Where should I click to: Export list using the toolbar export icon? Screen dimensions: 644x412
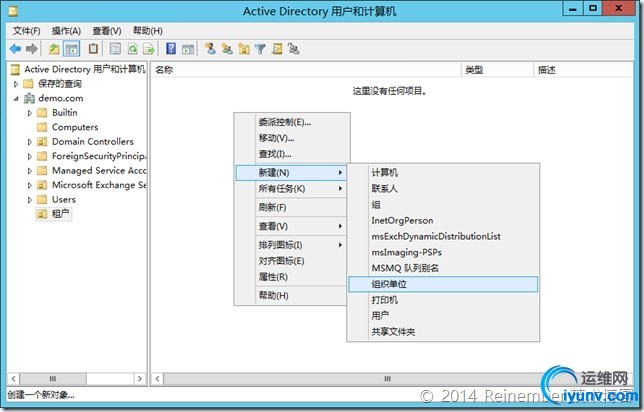tap(149, 49)
